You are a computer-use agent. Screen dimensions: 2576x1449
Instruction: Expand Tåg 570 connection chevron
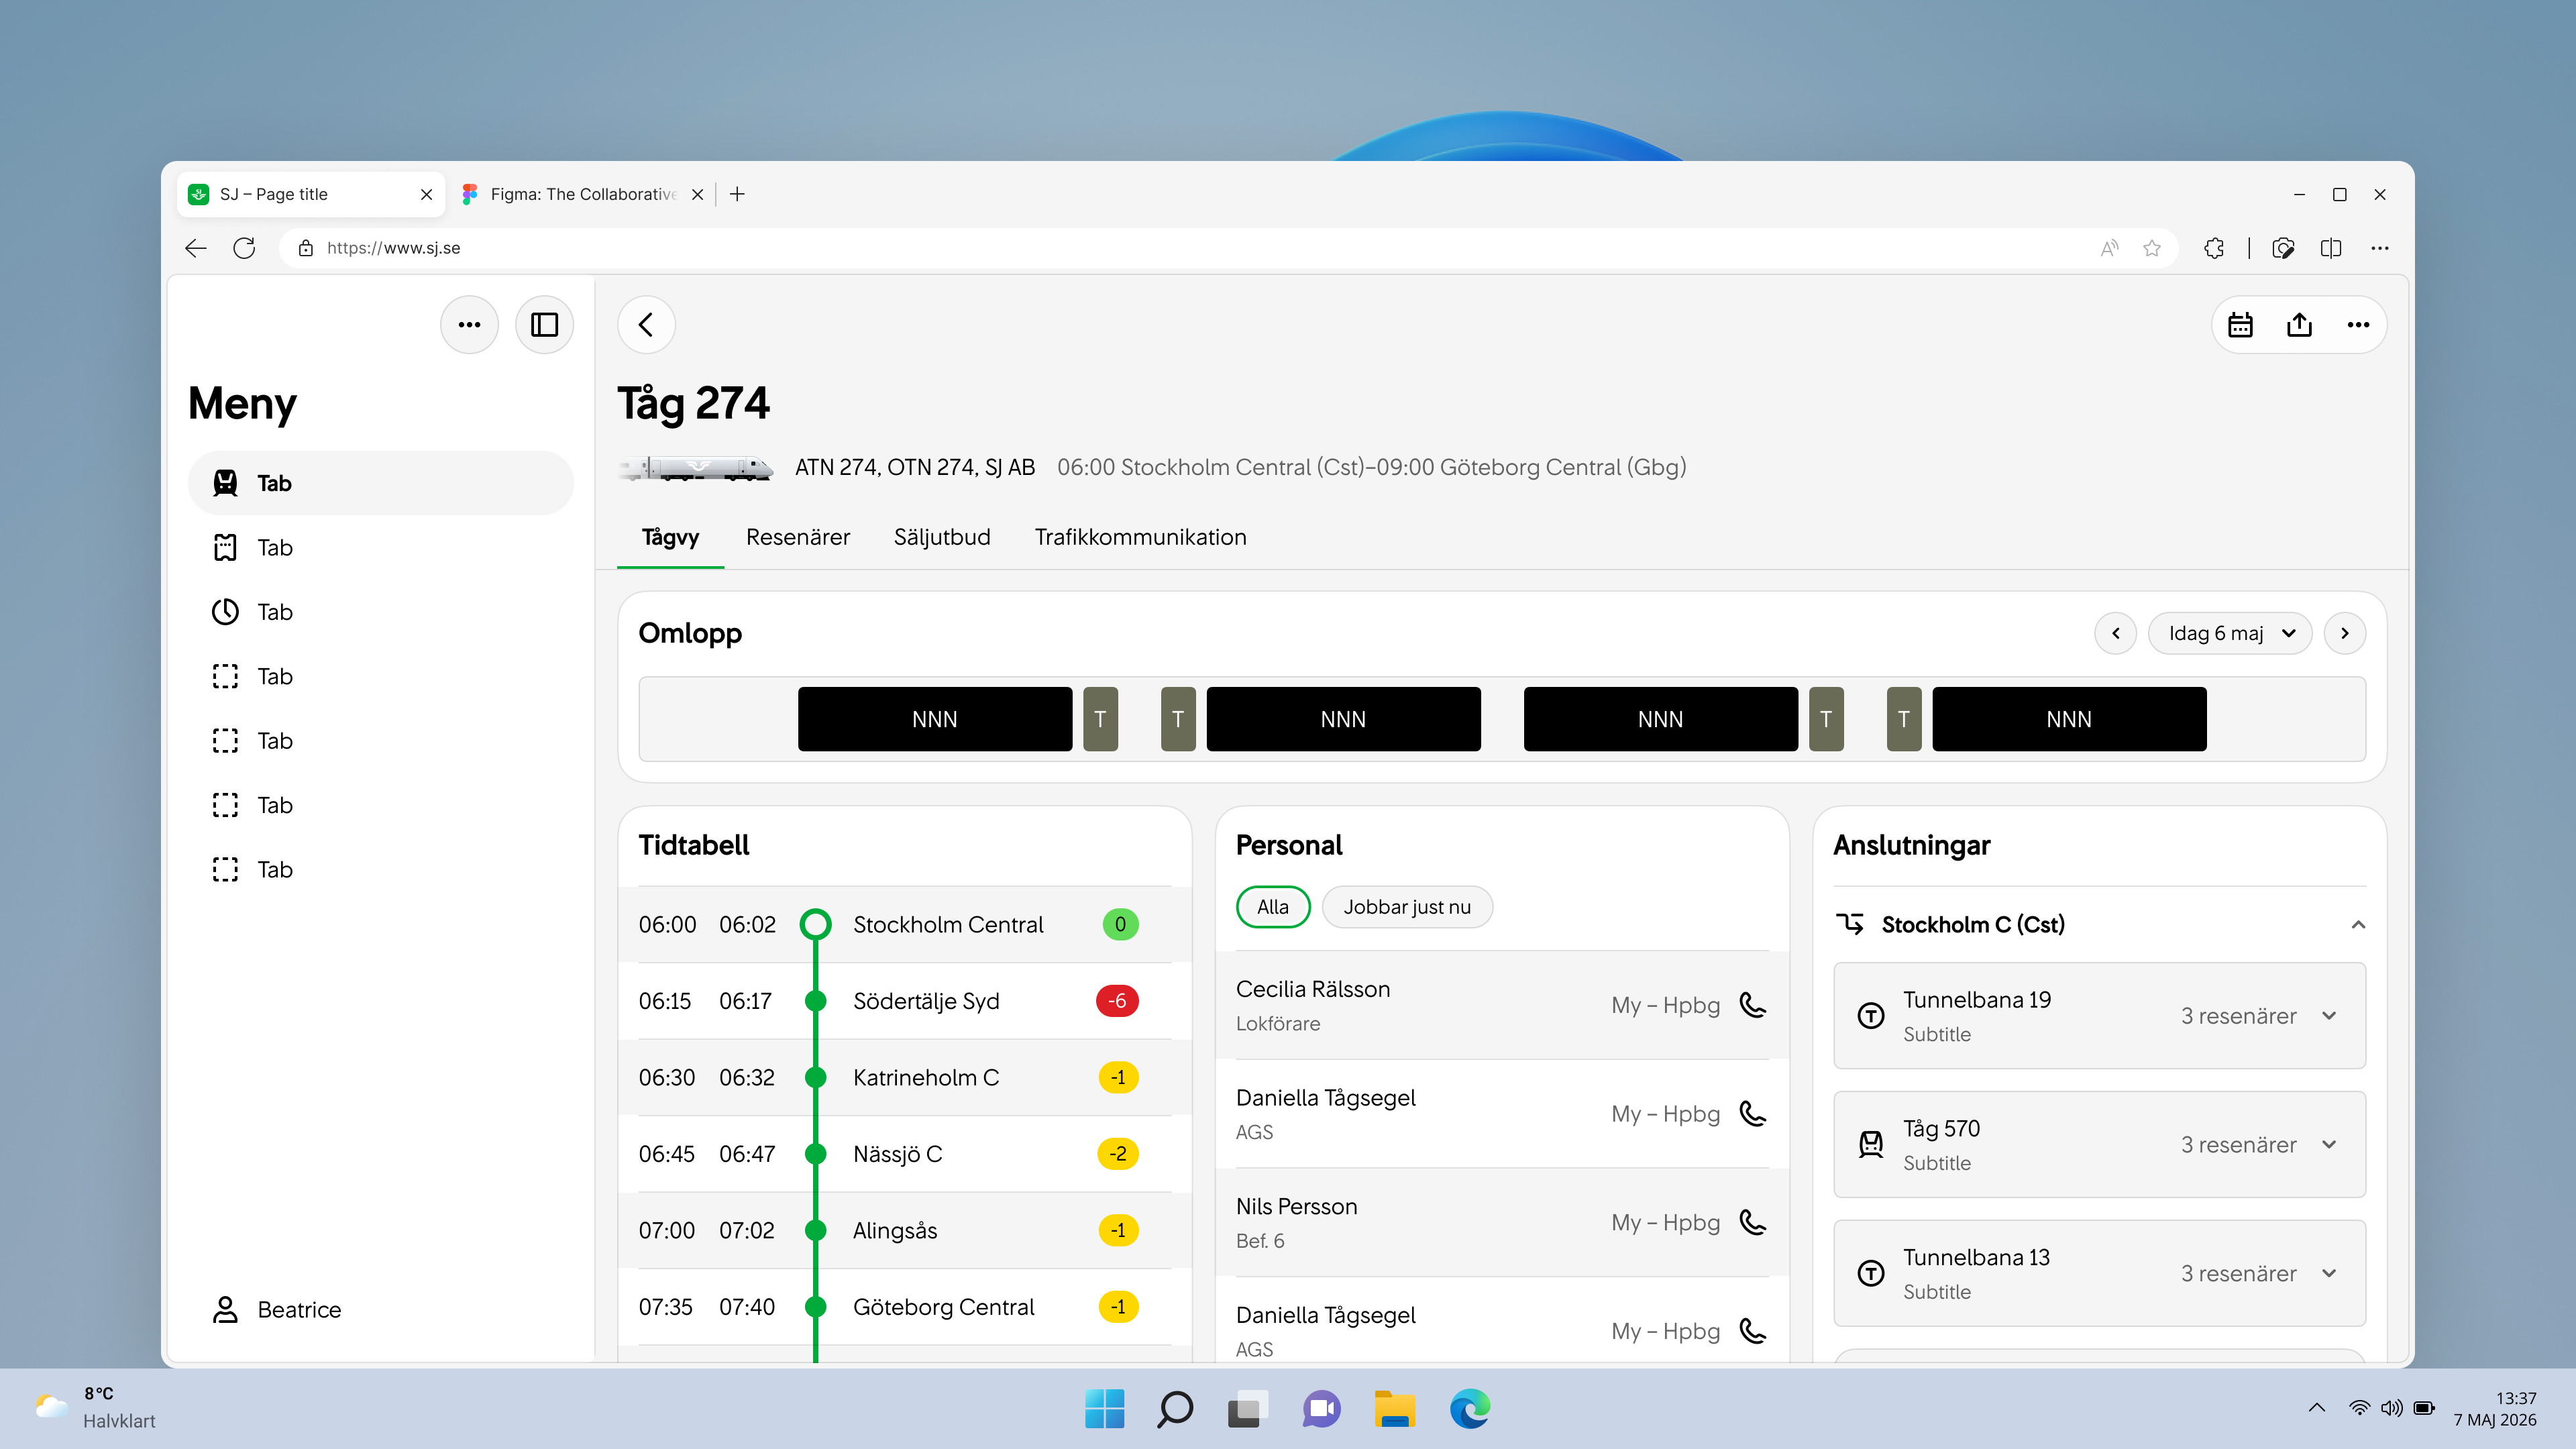[x=2329, y=1144]
